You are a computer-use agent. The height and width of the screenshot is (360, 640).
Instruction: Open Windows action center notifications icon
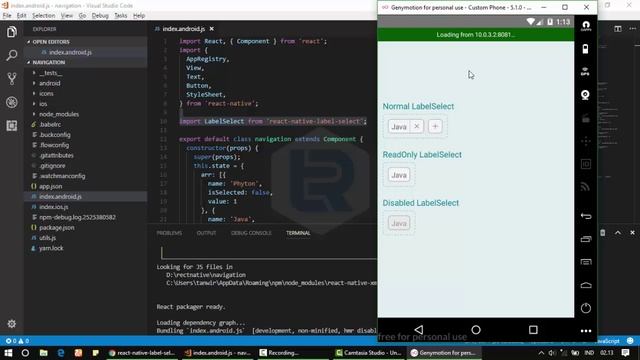(x=625, y=353)
